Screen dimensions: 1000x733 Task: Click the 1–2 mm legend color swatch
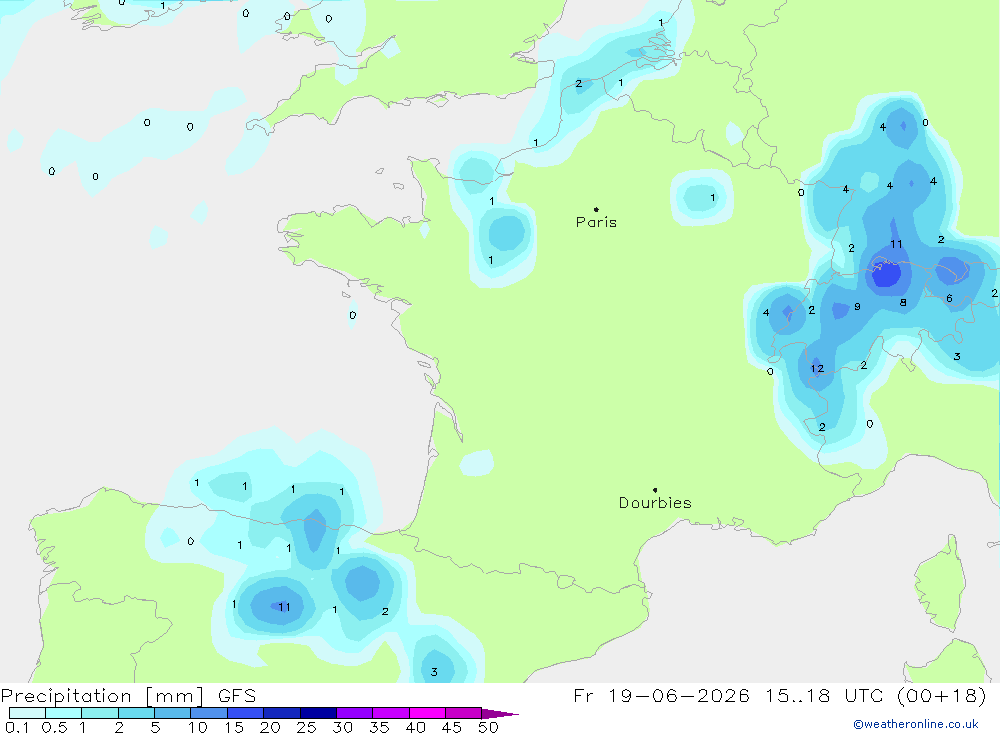coord(100,713)
